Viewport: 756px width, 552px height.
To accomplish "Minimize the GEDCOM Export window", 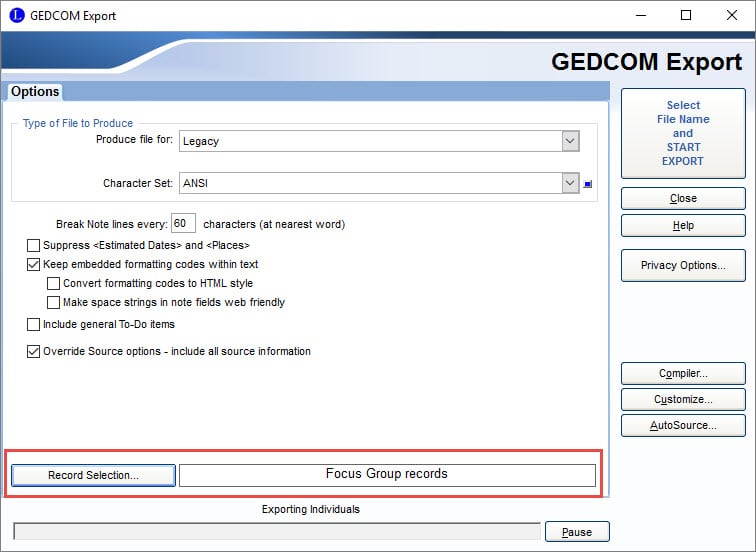I will [641, 15].
